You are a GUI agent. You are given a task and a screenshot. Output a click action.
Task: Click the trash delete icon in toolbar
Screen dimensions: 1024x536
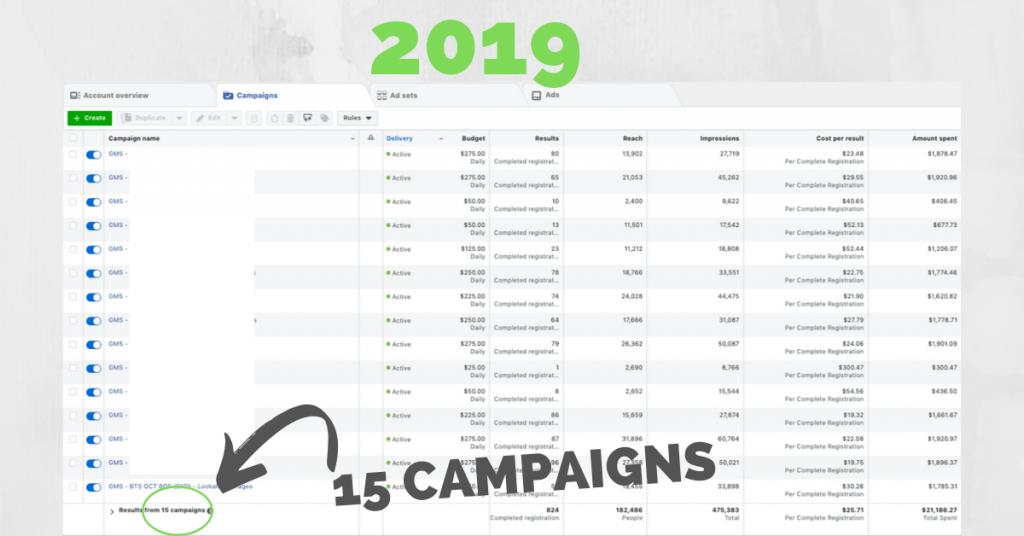coord(290,118)
